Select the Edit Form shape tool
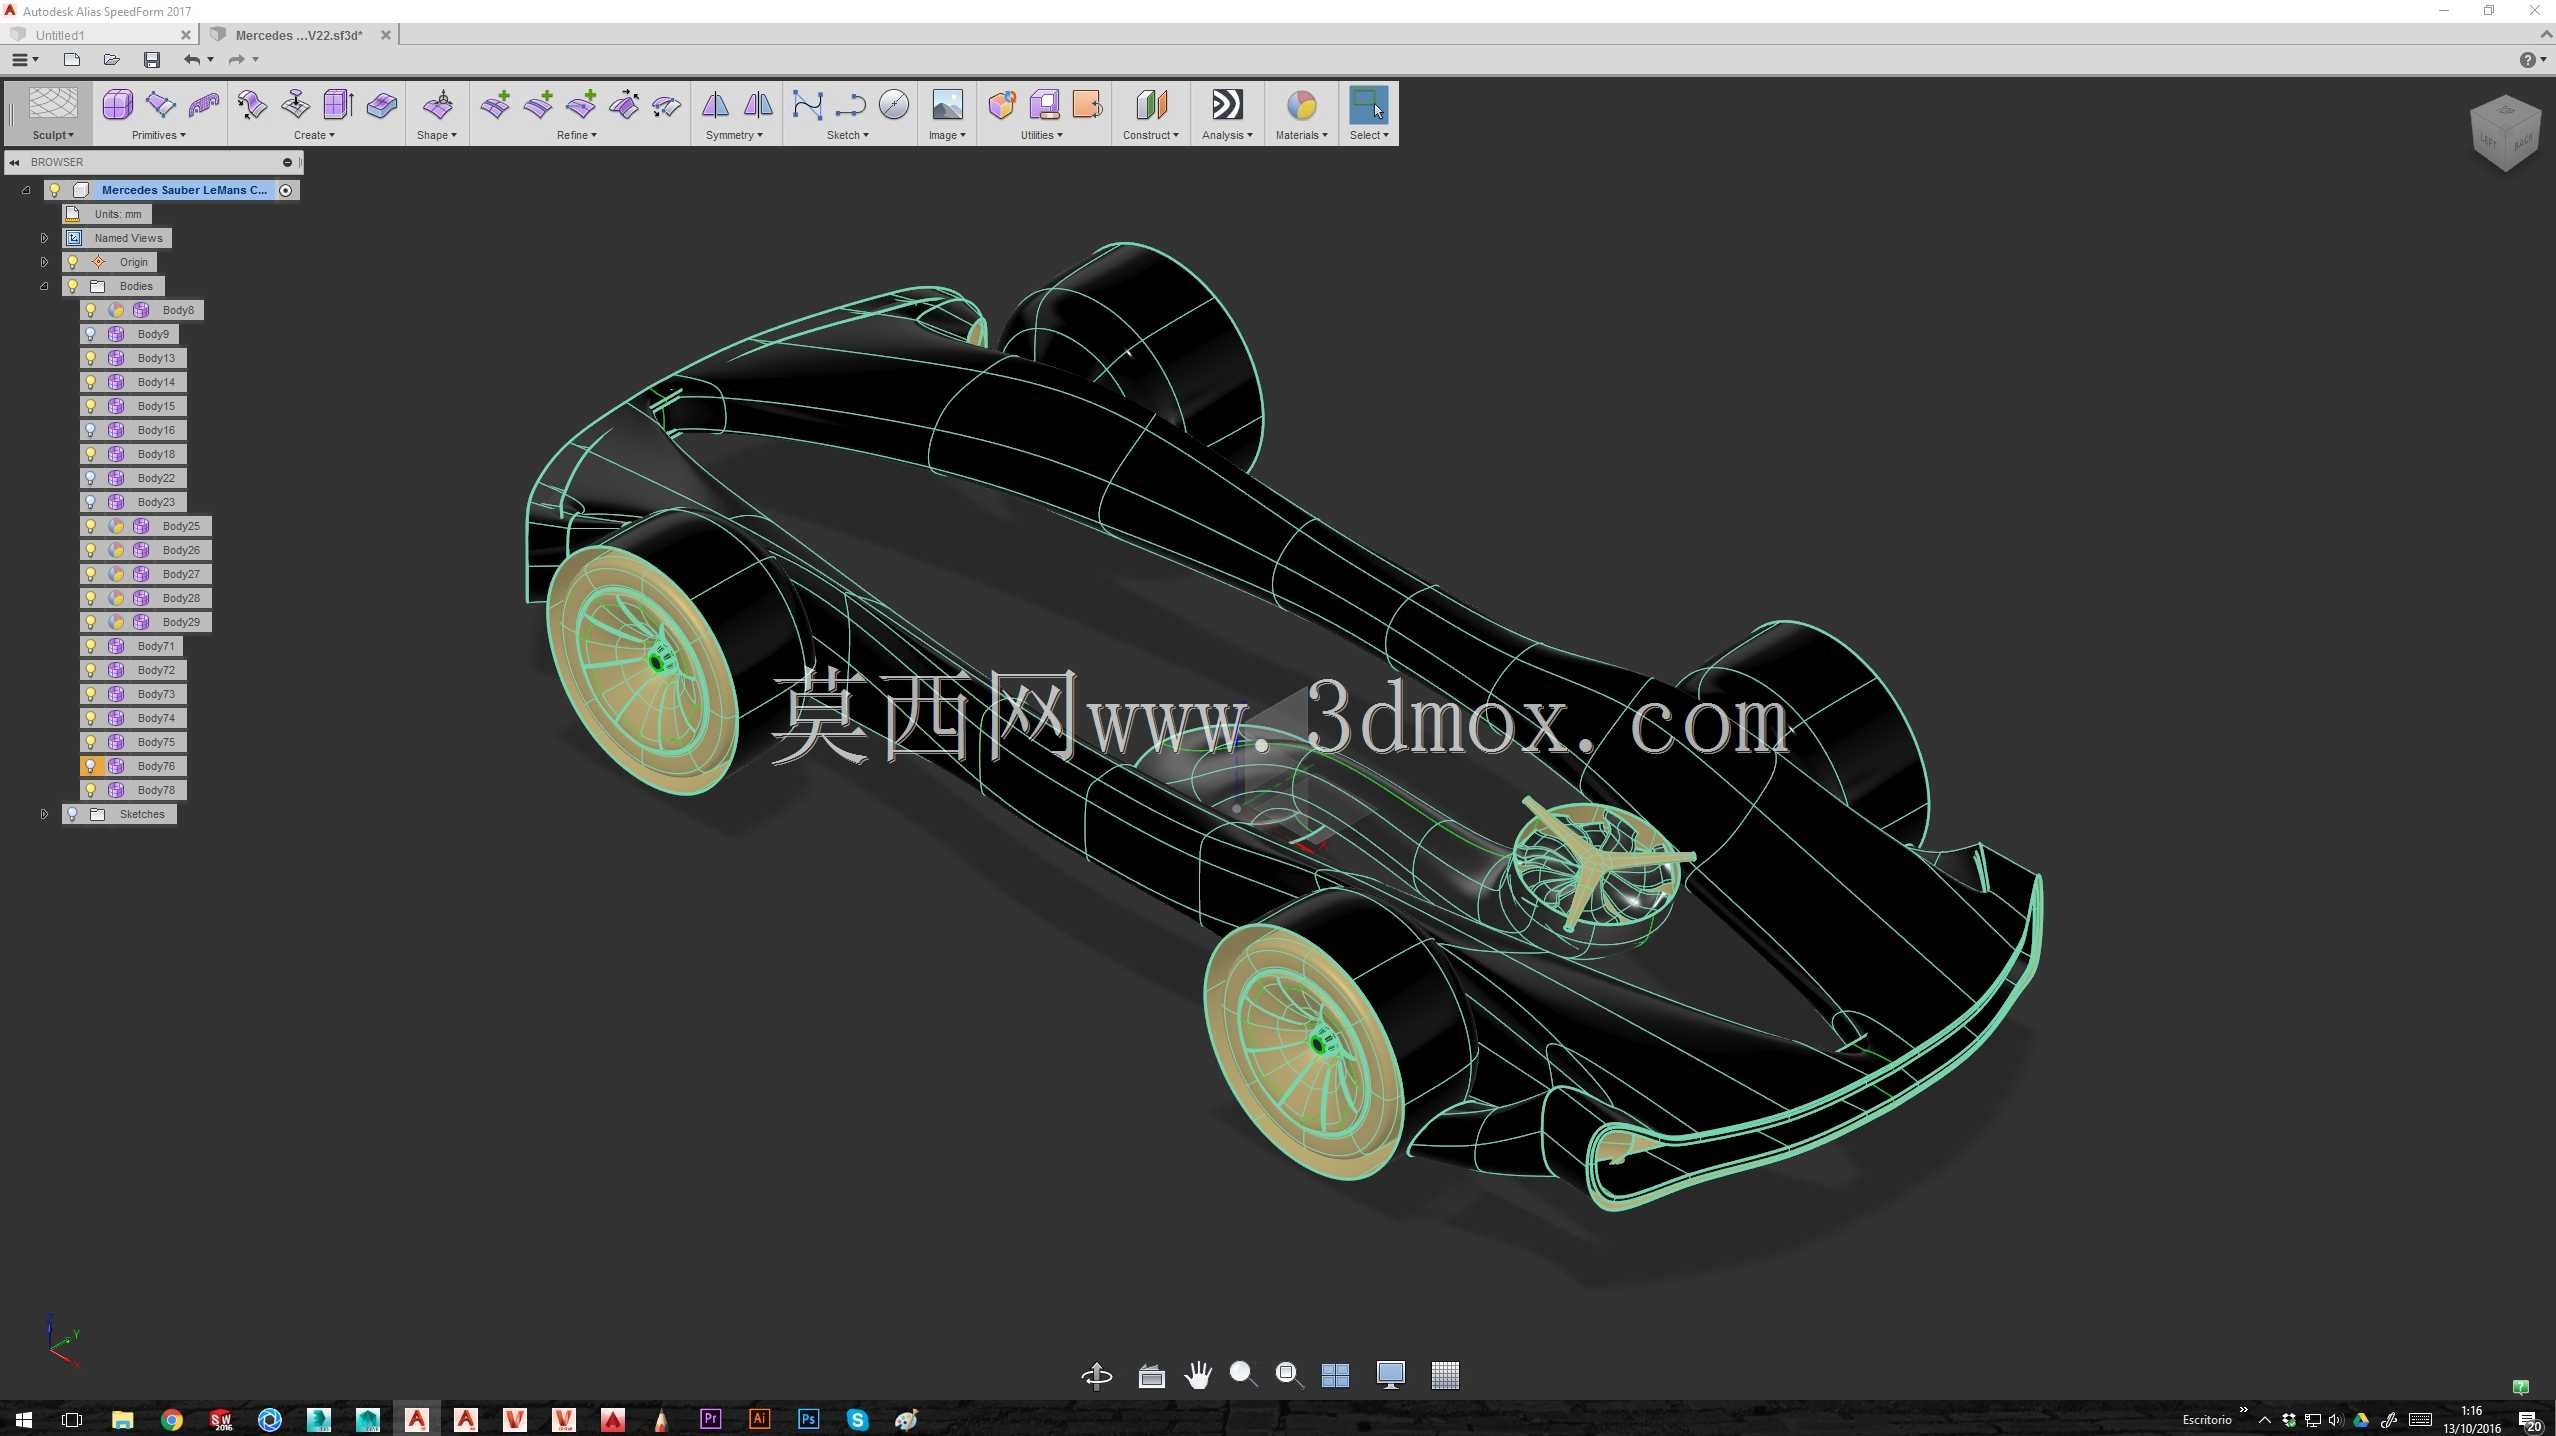The height and width of the screenshot is (1436, 2556). [437, 104]
